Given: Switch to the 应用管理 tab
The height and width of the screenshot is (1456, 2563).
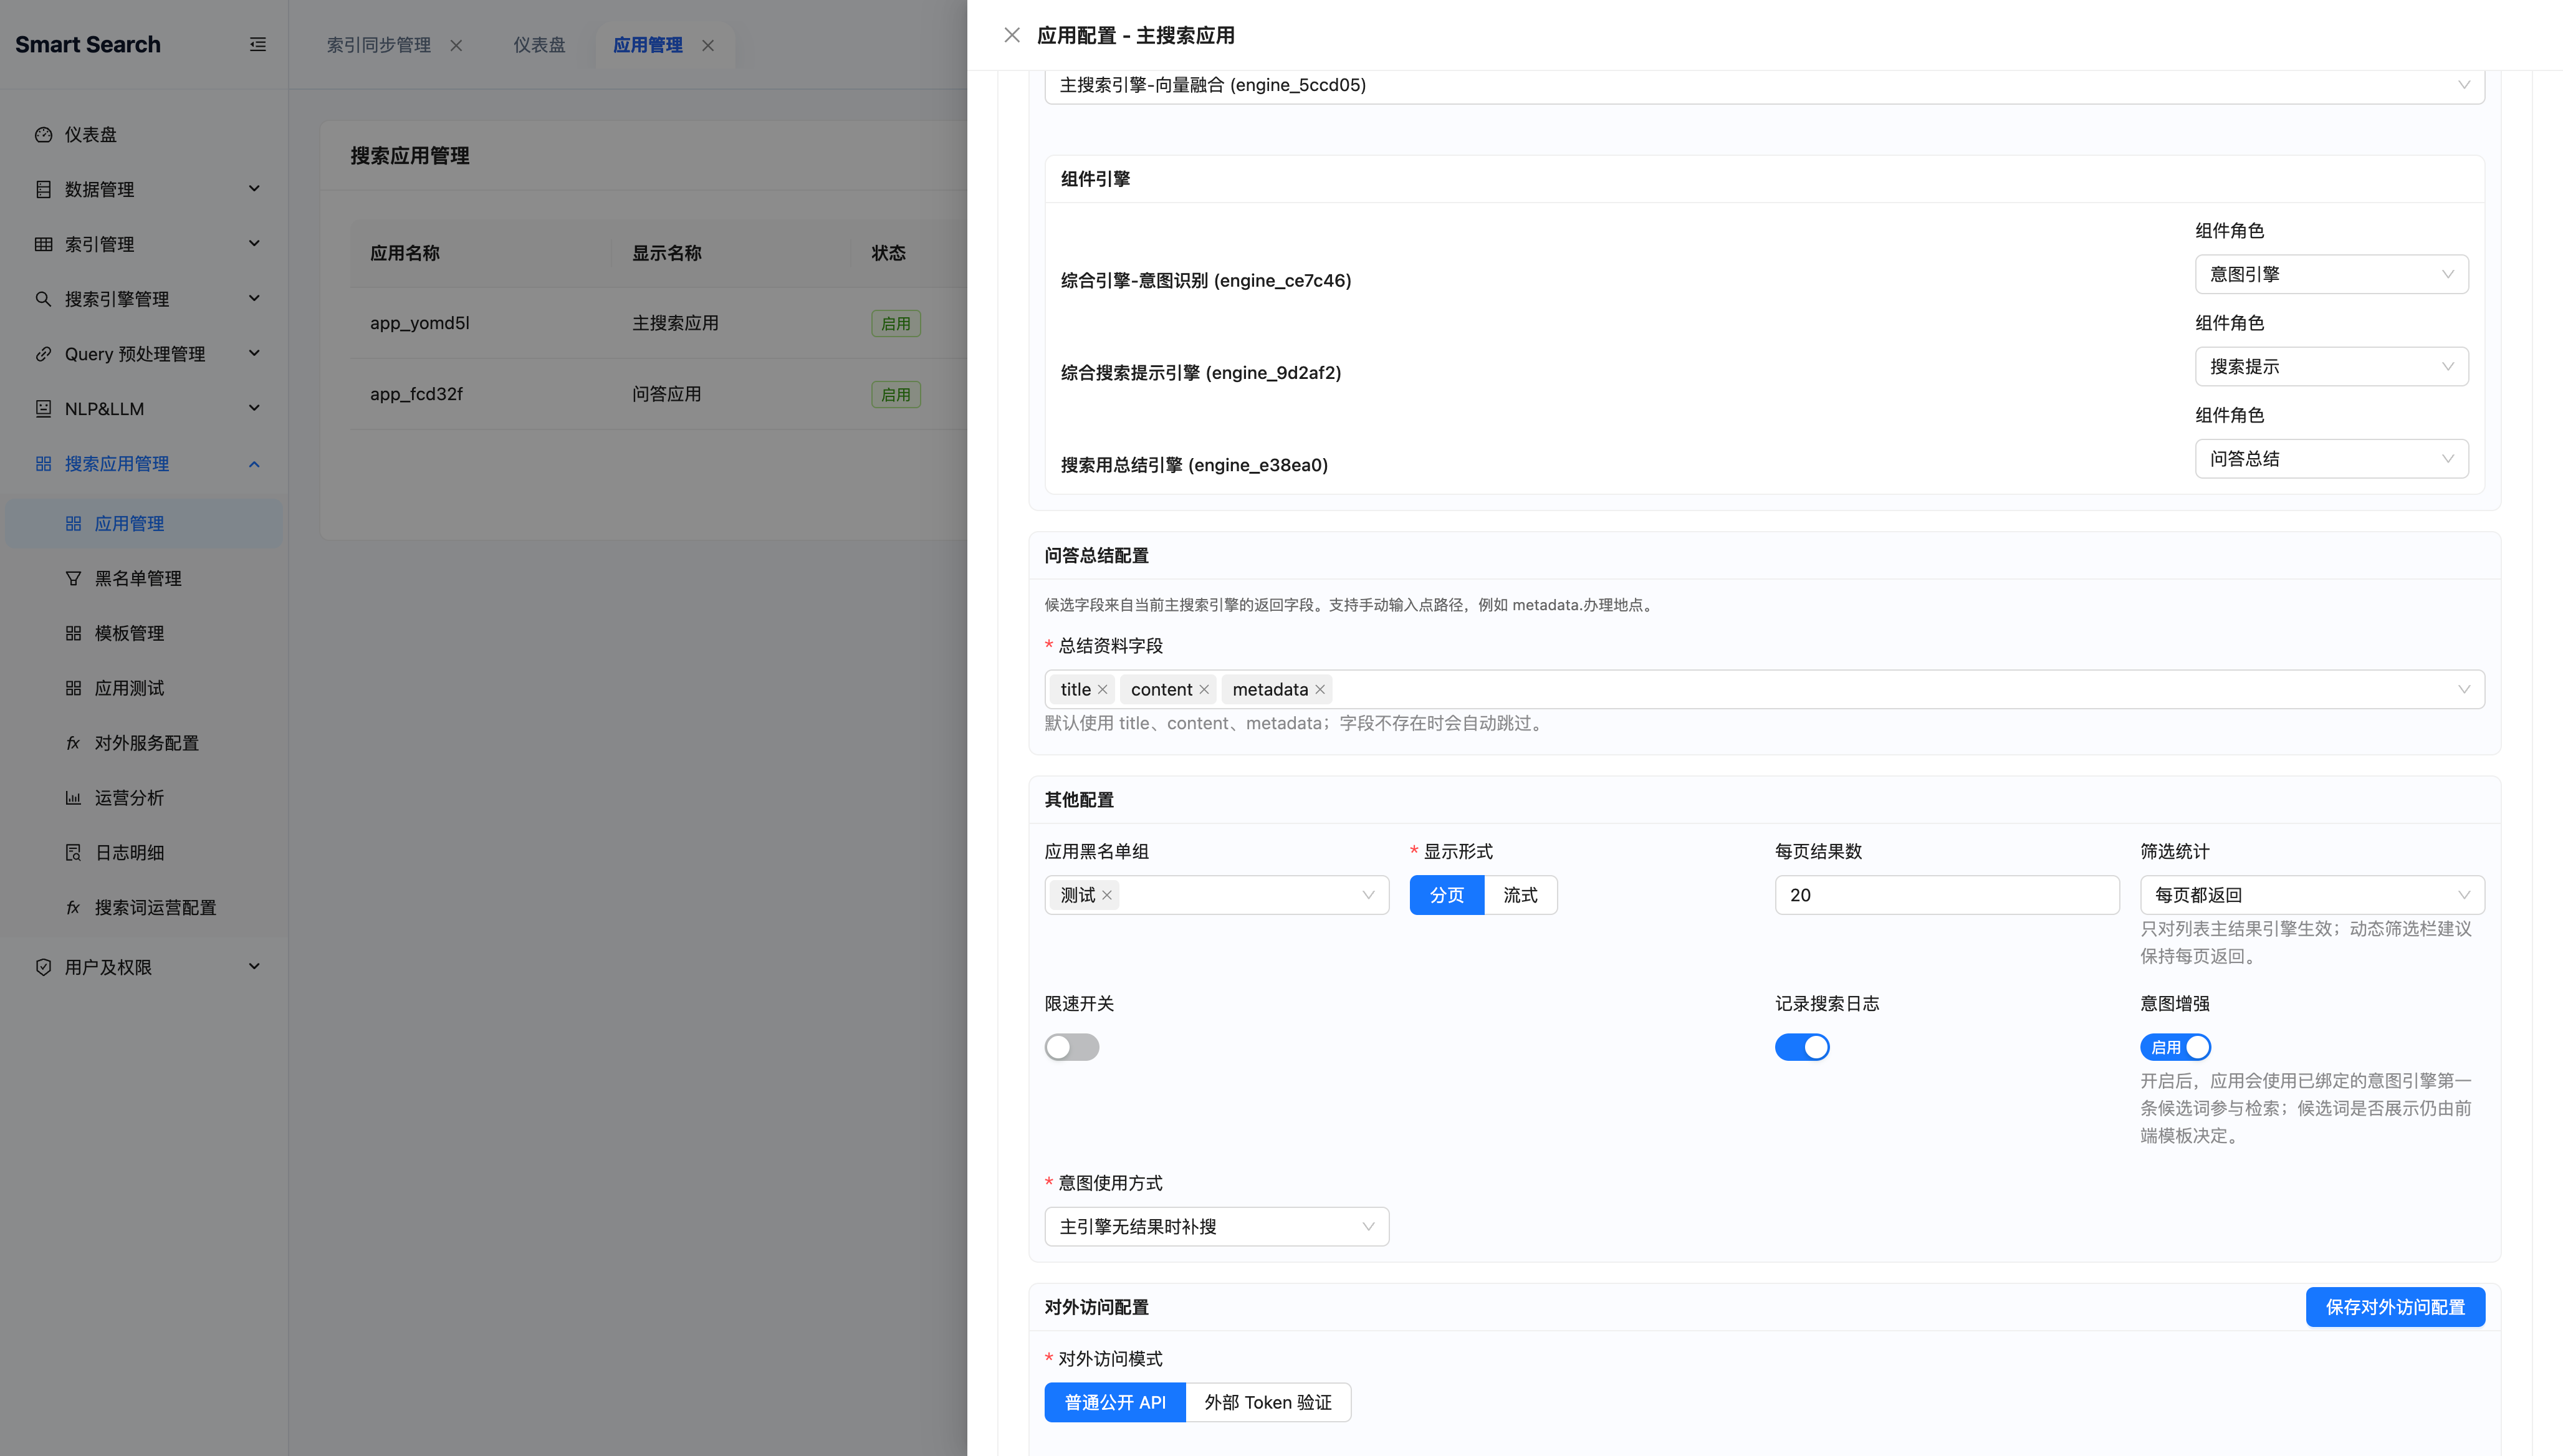Looking at the screenshot, I should 648,45.
